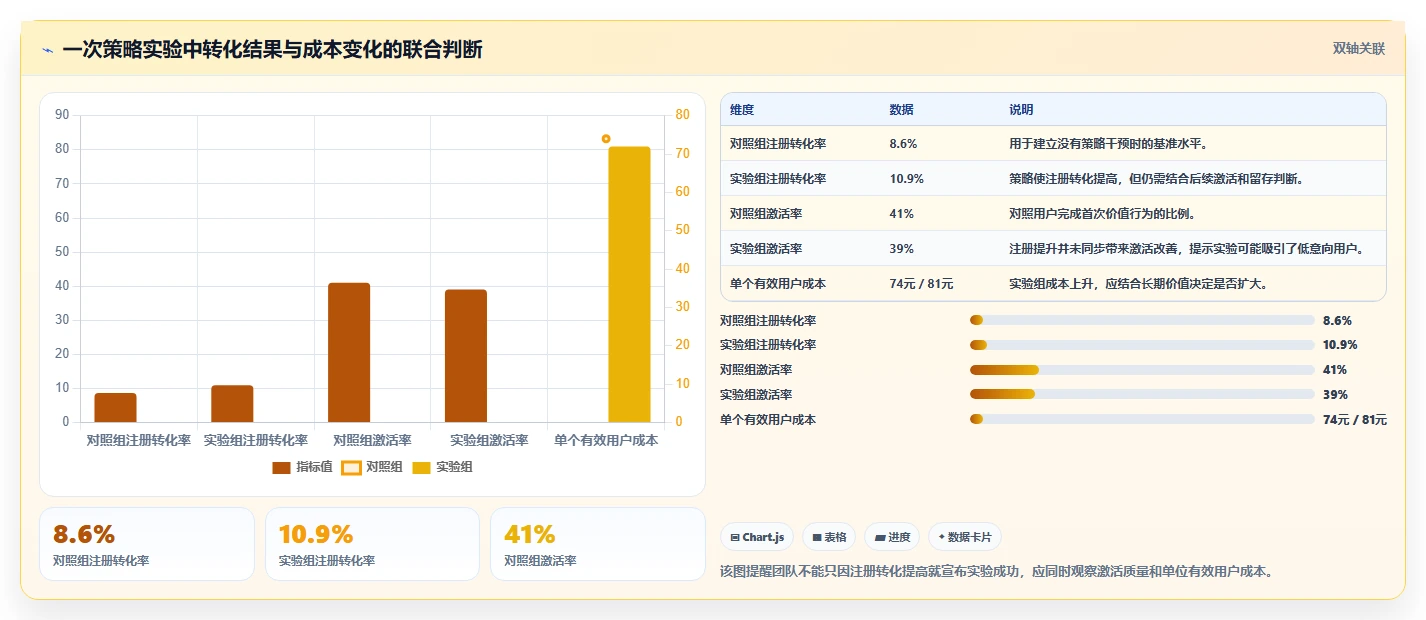Click the 39% value in the progress list
The width and height of the screenshot is (1426, 620).
1335,395
